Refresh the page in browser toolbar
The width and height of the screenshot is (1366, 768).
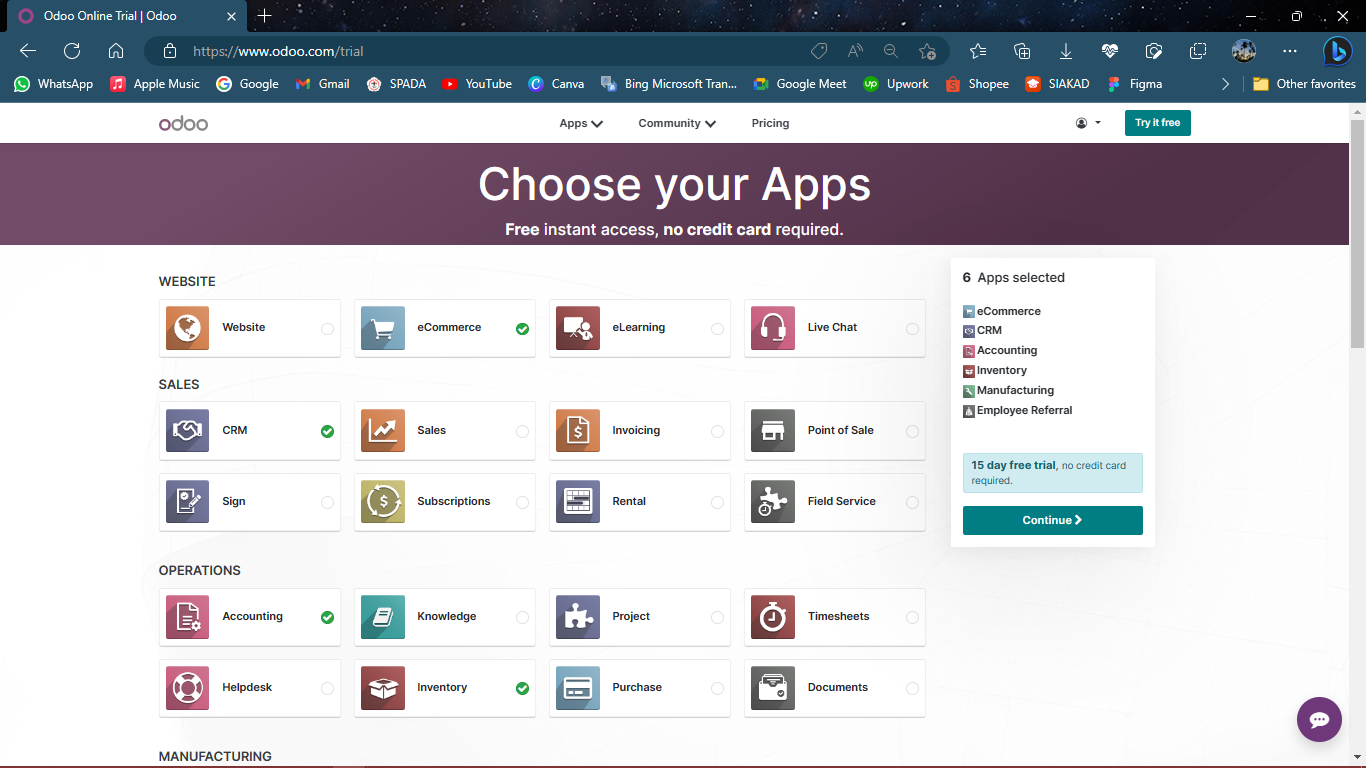(72, 51)
